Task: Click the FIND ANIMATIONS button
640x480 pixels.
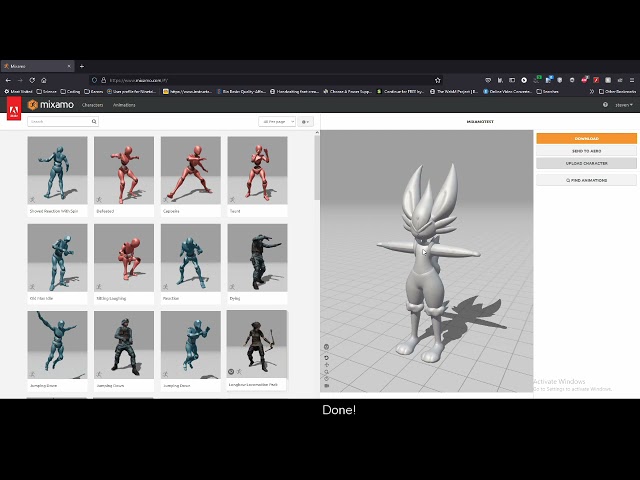Action: [586, 180]
